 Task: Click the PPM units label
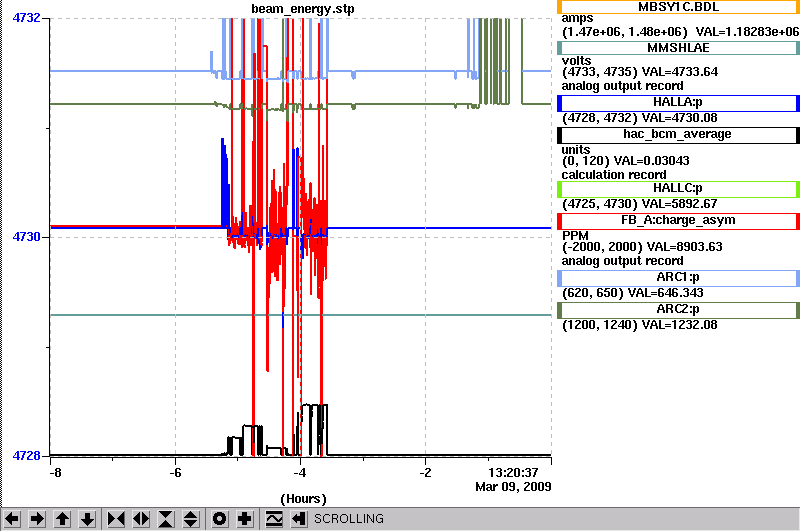(575, 236)
